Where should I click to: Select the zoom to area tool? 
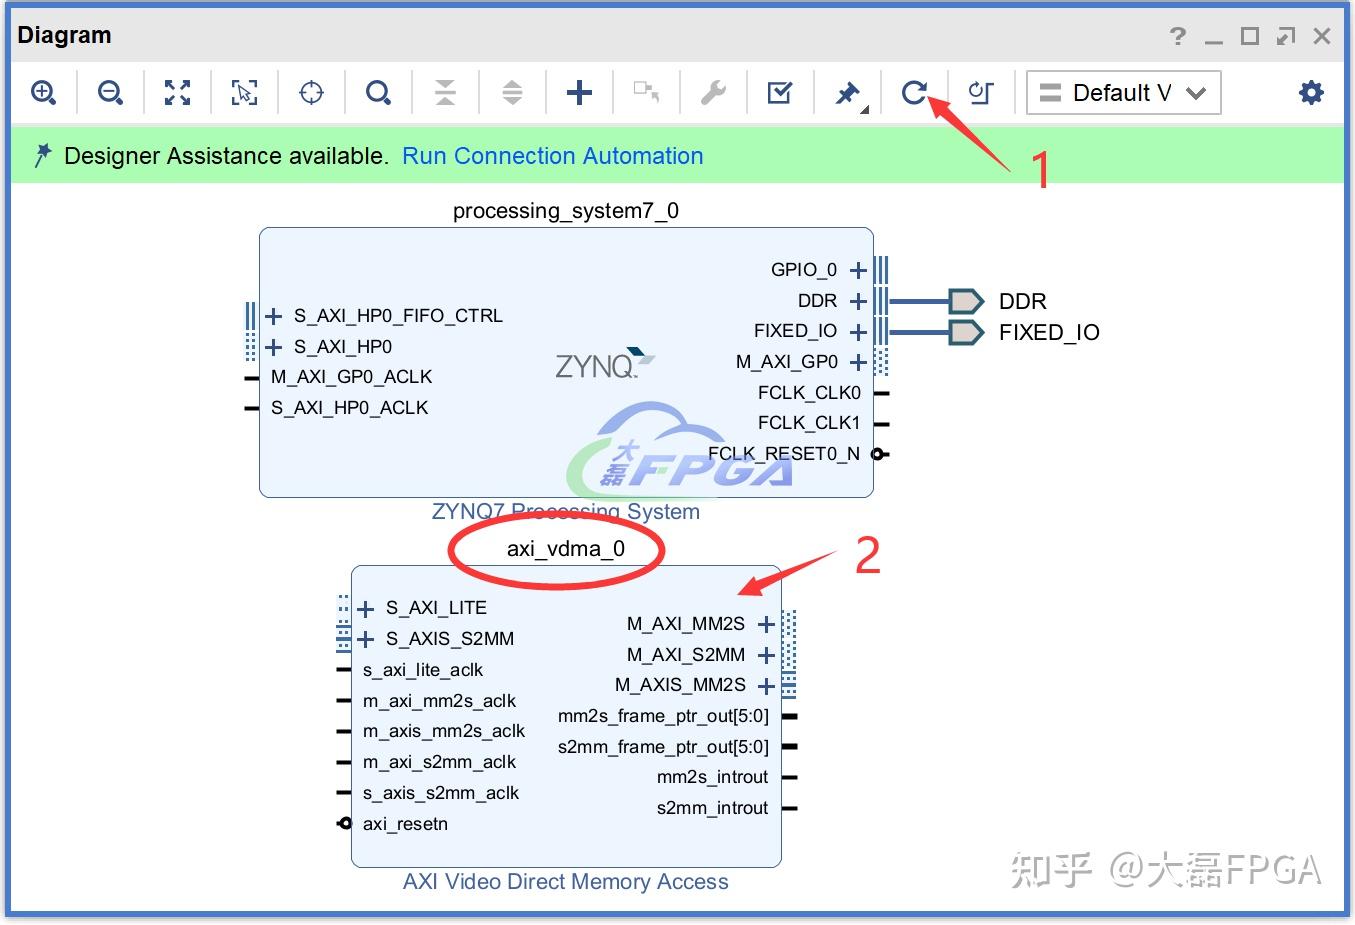click(244, 92)
